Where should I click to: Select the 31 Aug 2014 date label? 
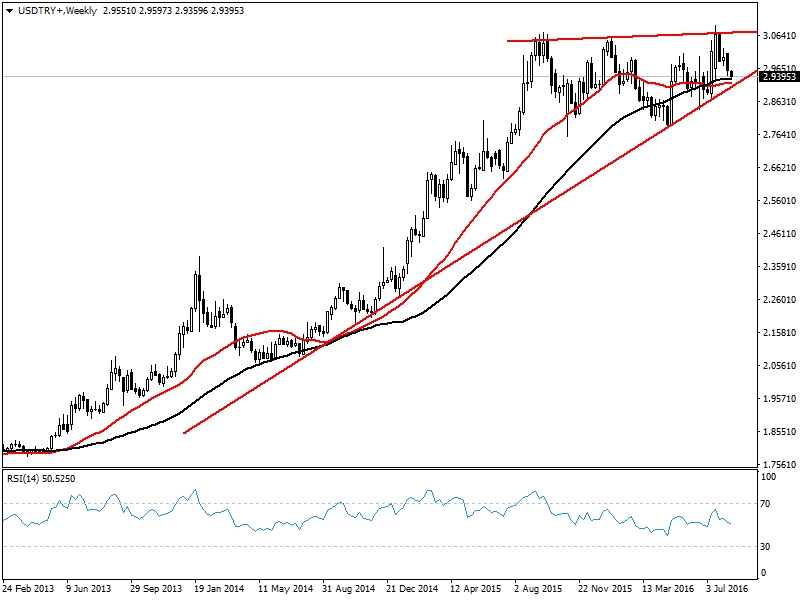349,588
